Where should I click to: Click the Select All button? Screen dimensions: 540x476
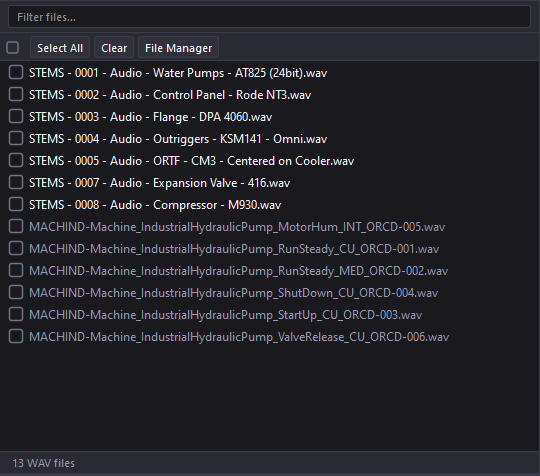pos(60,48)
